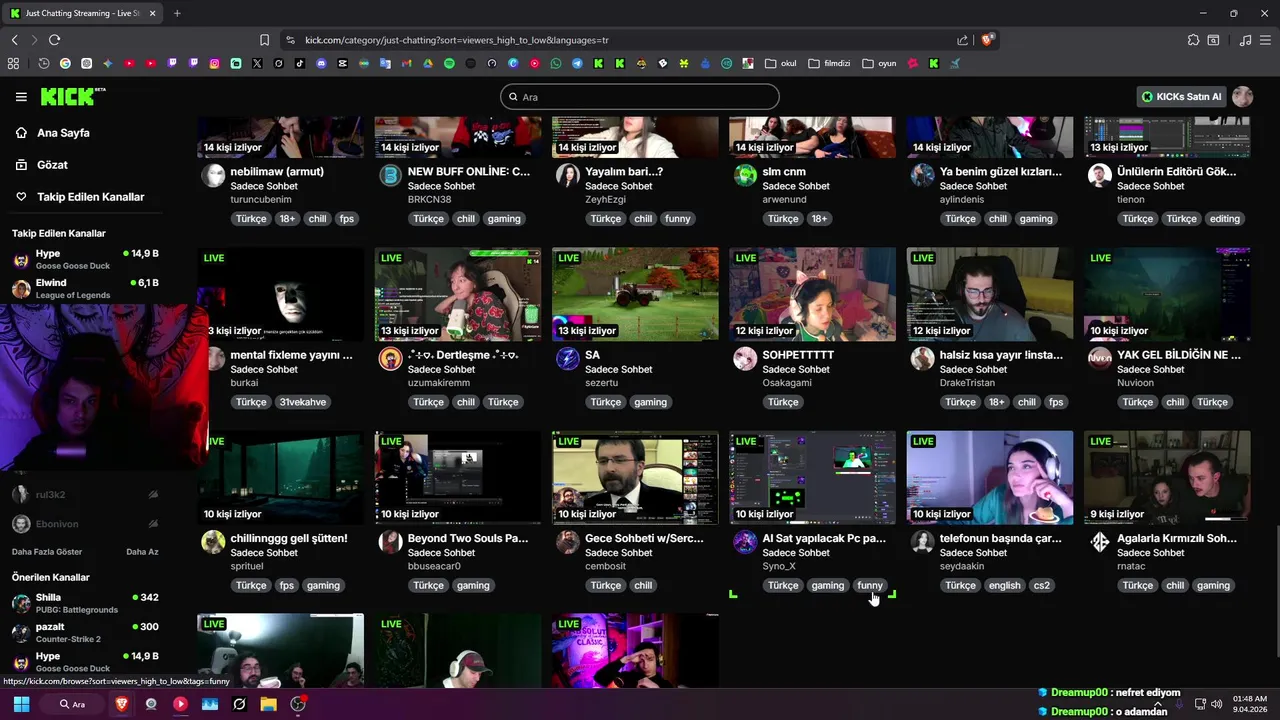Open the Telegram bookmark

click(x=577, y=63)
